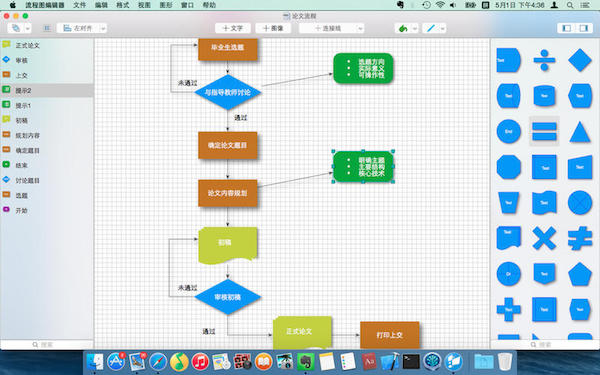
Task: Open the Trash in the Dock
Action: click(505, 361)
